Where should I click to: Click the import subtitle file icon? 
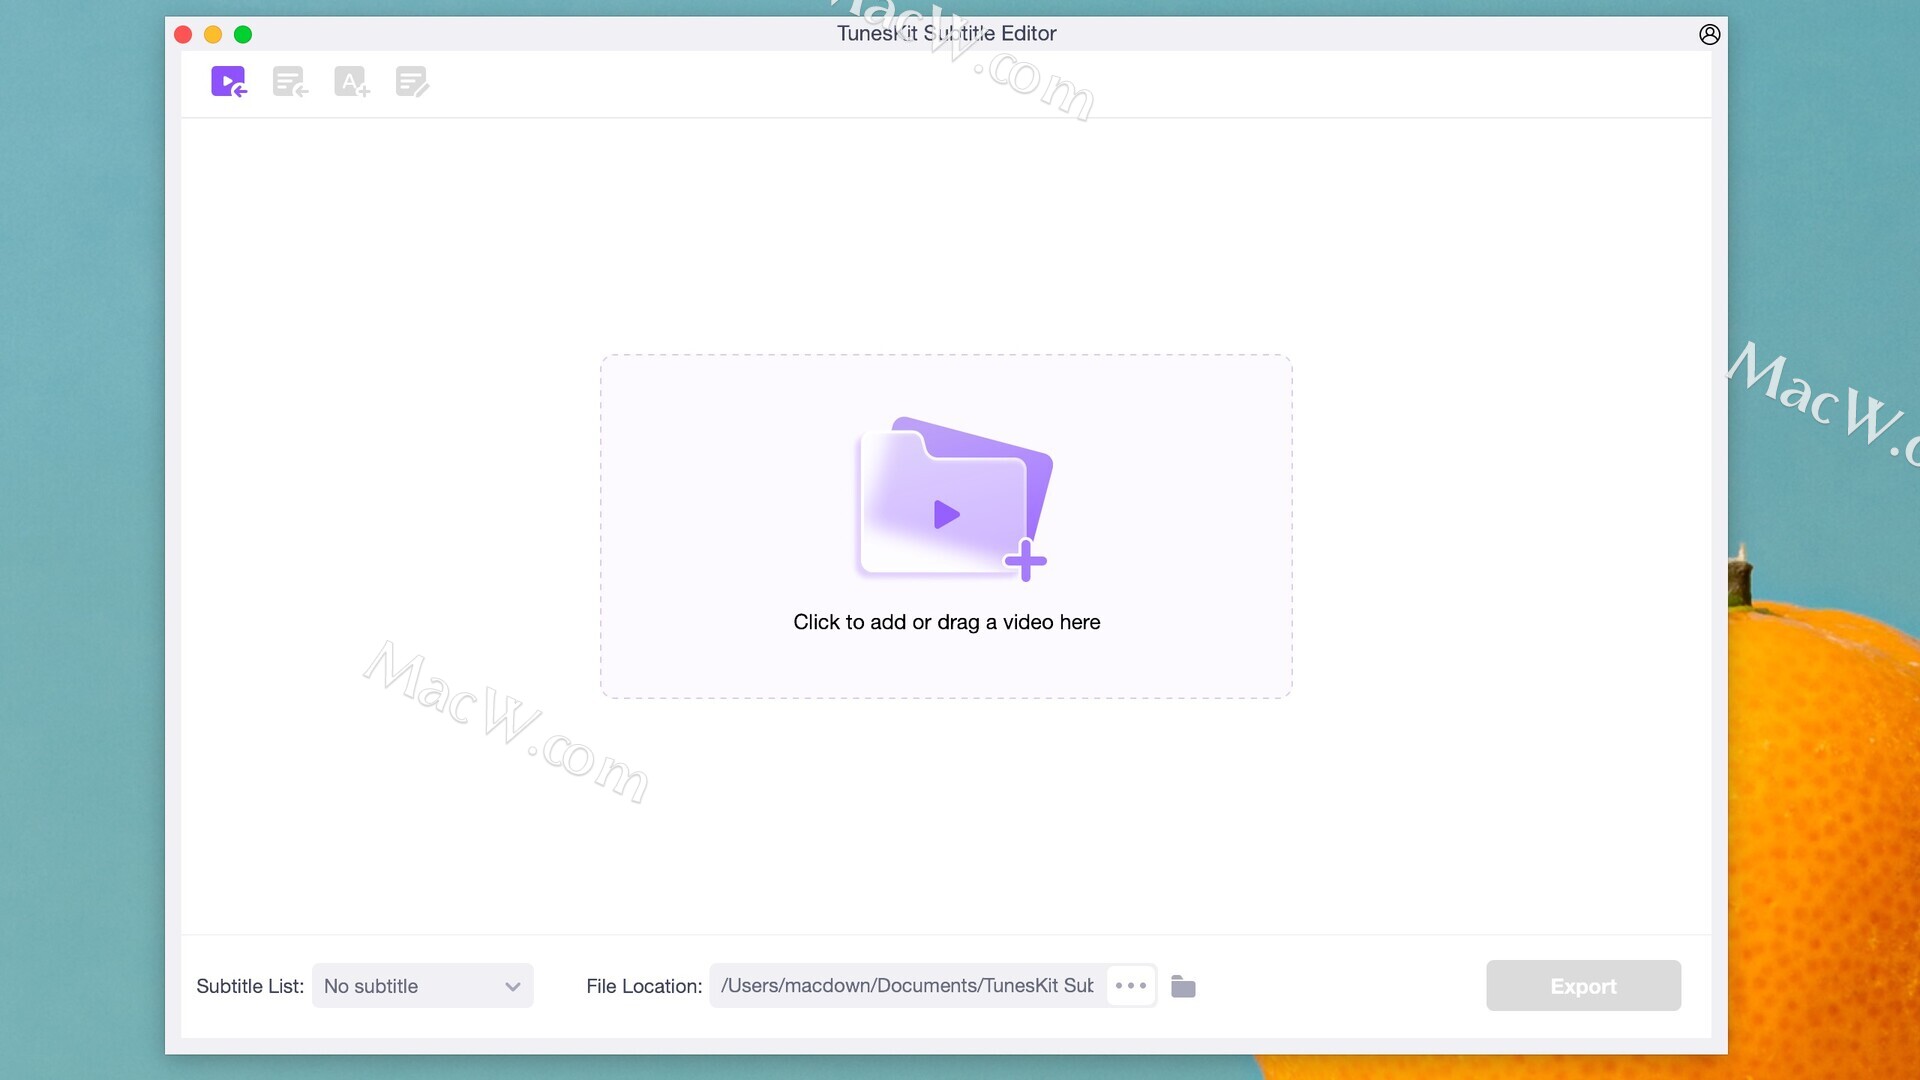coord(290,82)
